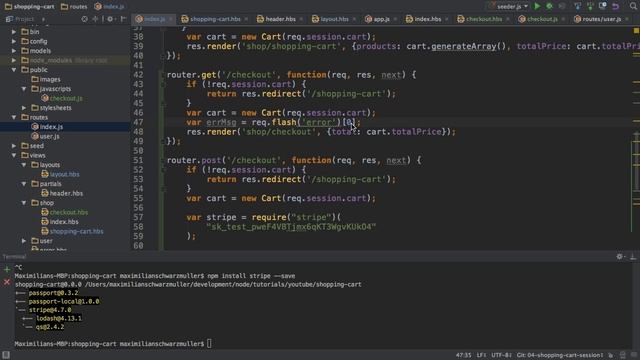Click Git branch 04-shopping-cart-session widget
This screenshot has height=360, width=640.
pos(560,355)
